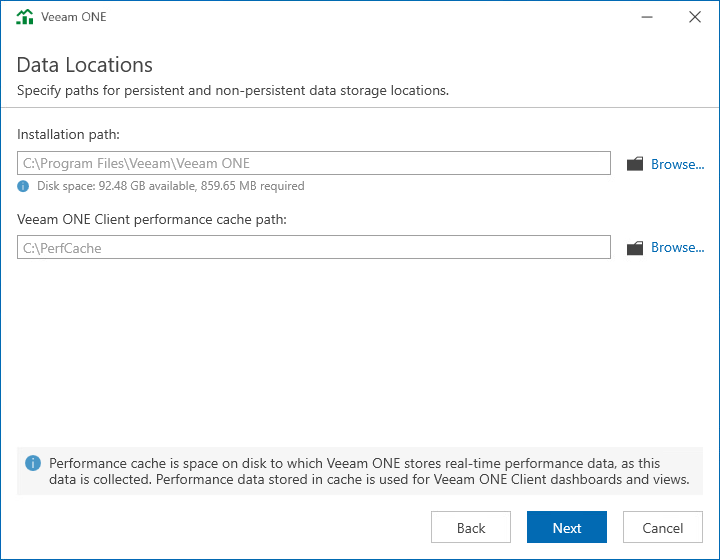The image size is (720, 560).
Task: Click the Veeam ONE logo icon in title bar
Action: click(x=25, y=17)
